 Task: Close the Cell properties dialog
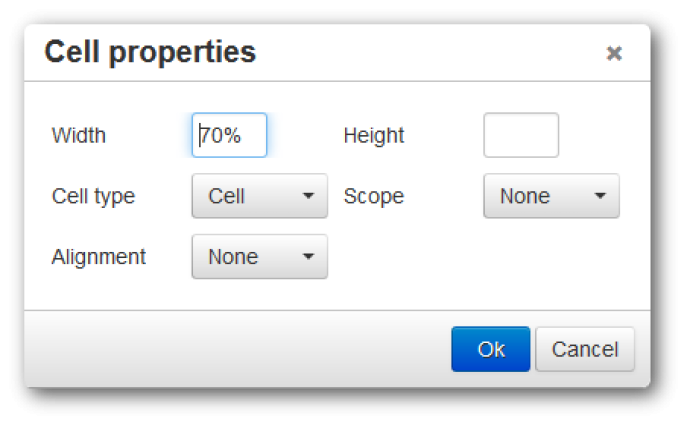(614, 54)
